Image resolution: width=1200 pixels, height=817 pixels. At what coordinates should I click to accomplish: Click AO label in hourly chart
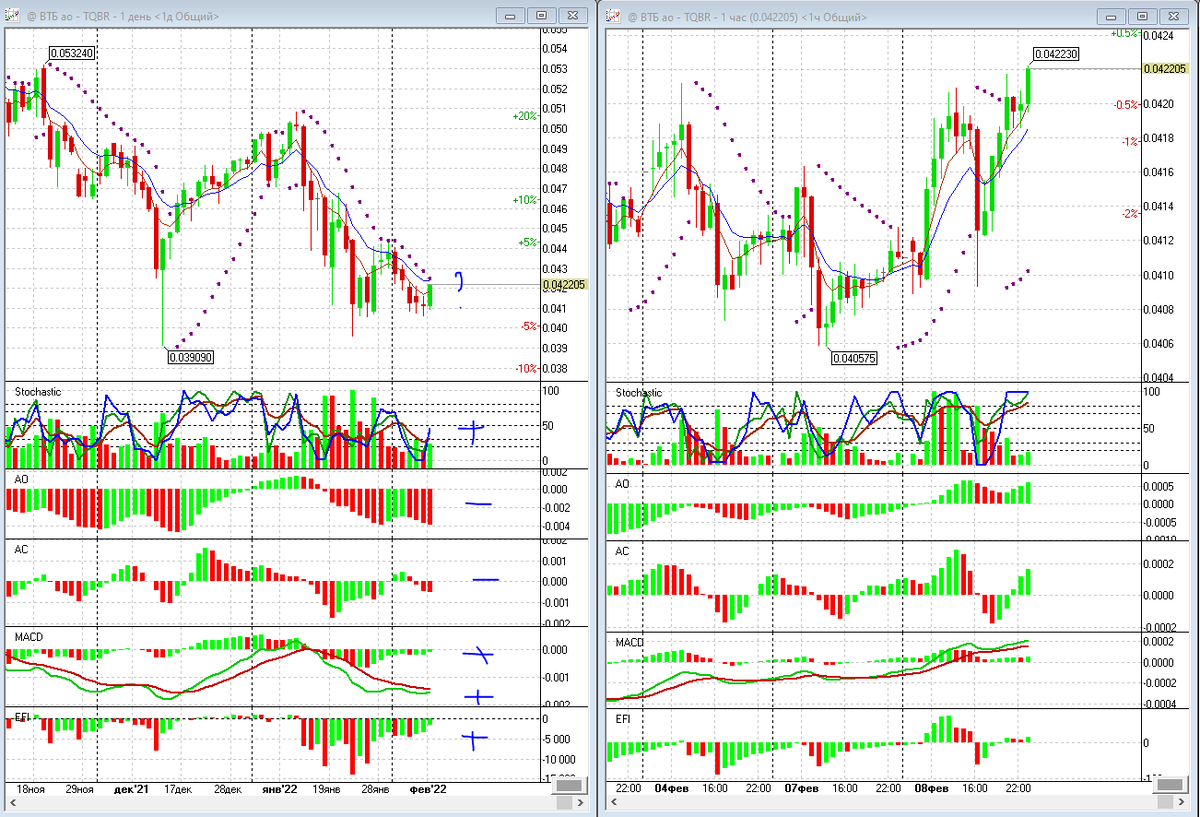[623, 483]
